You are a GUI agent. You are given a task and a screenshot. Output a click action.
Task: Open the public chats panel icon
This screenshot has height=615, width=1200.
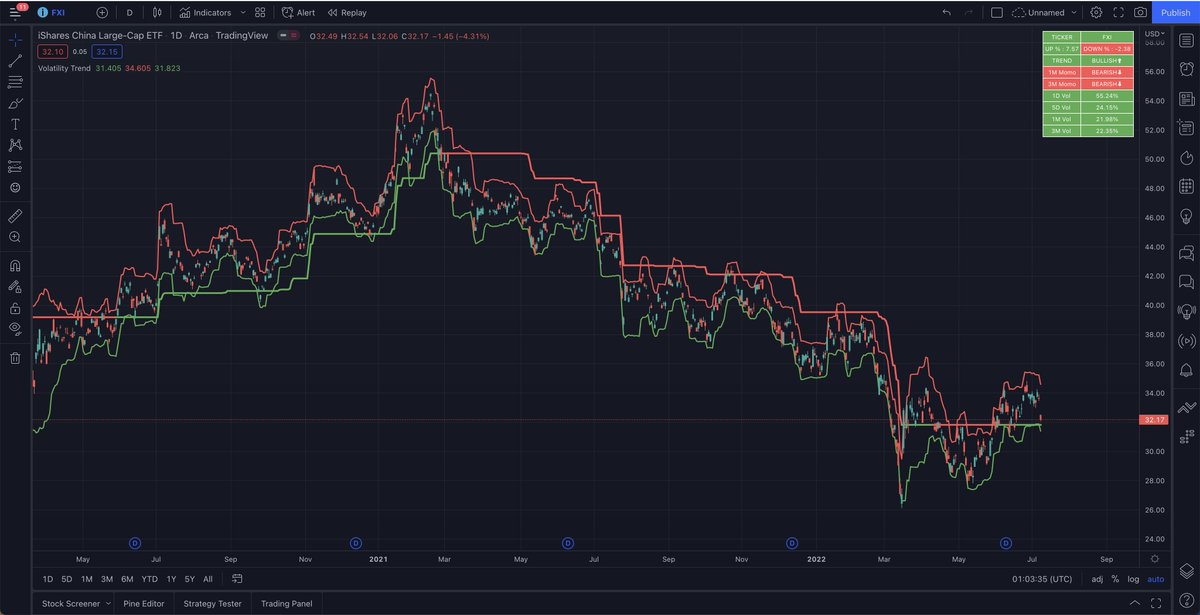pos(1186,252)
